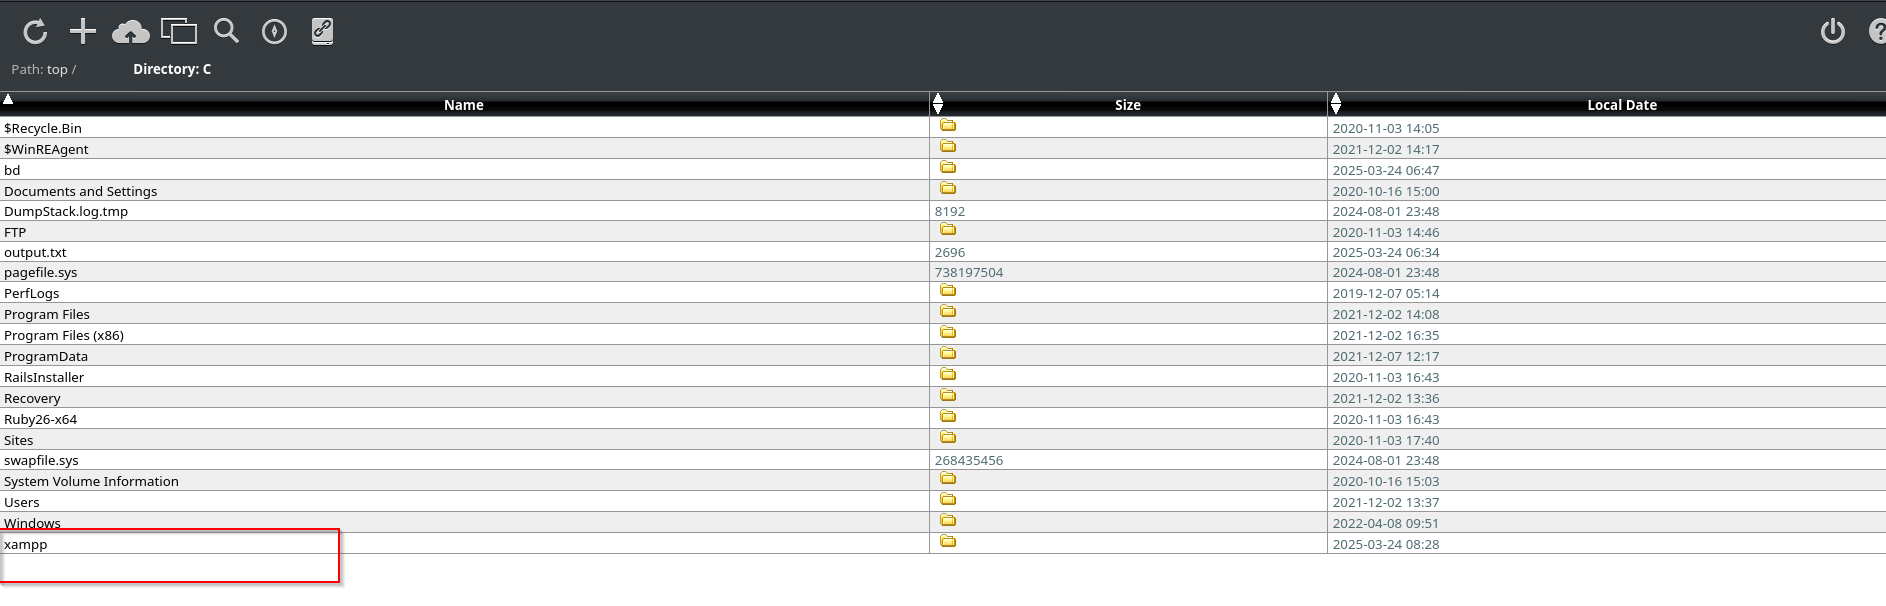This screenshot has height=606, width=1886.
Task: Click the folder icon in the Sites row
Action: pyautogui.click(x=948, y=438)
